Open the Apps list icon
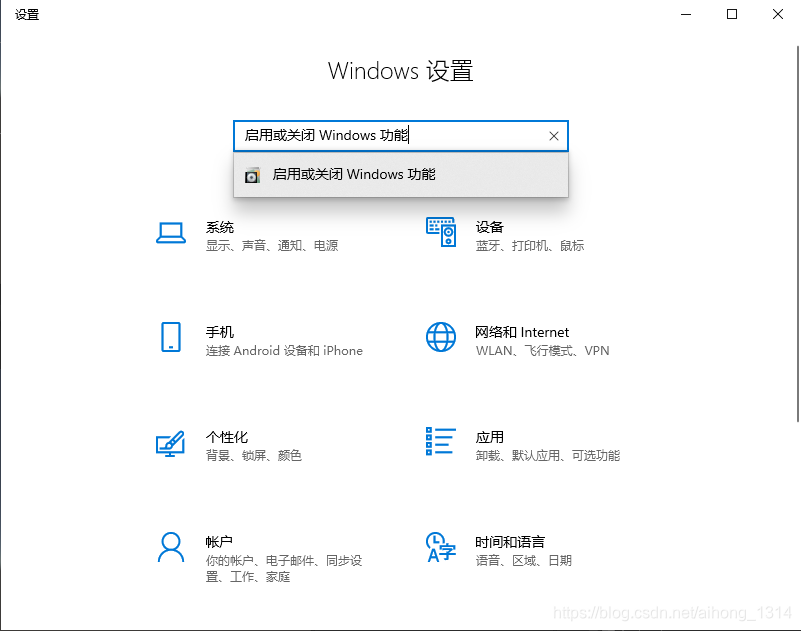 (441, 441)
